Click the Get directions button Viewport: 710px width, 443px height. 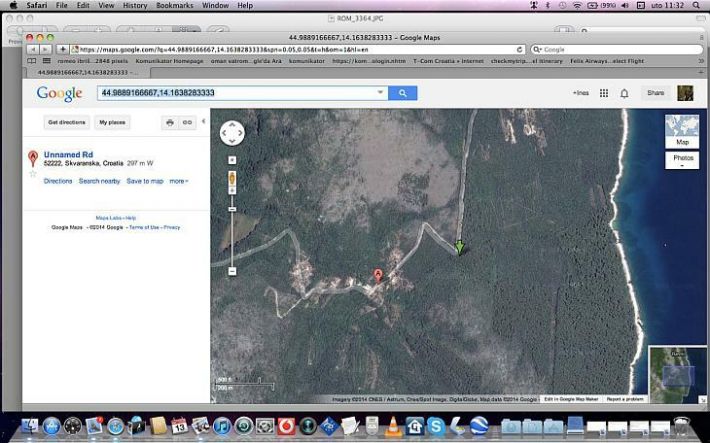tap(66, 122)
